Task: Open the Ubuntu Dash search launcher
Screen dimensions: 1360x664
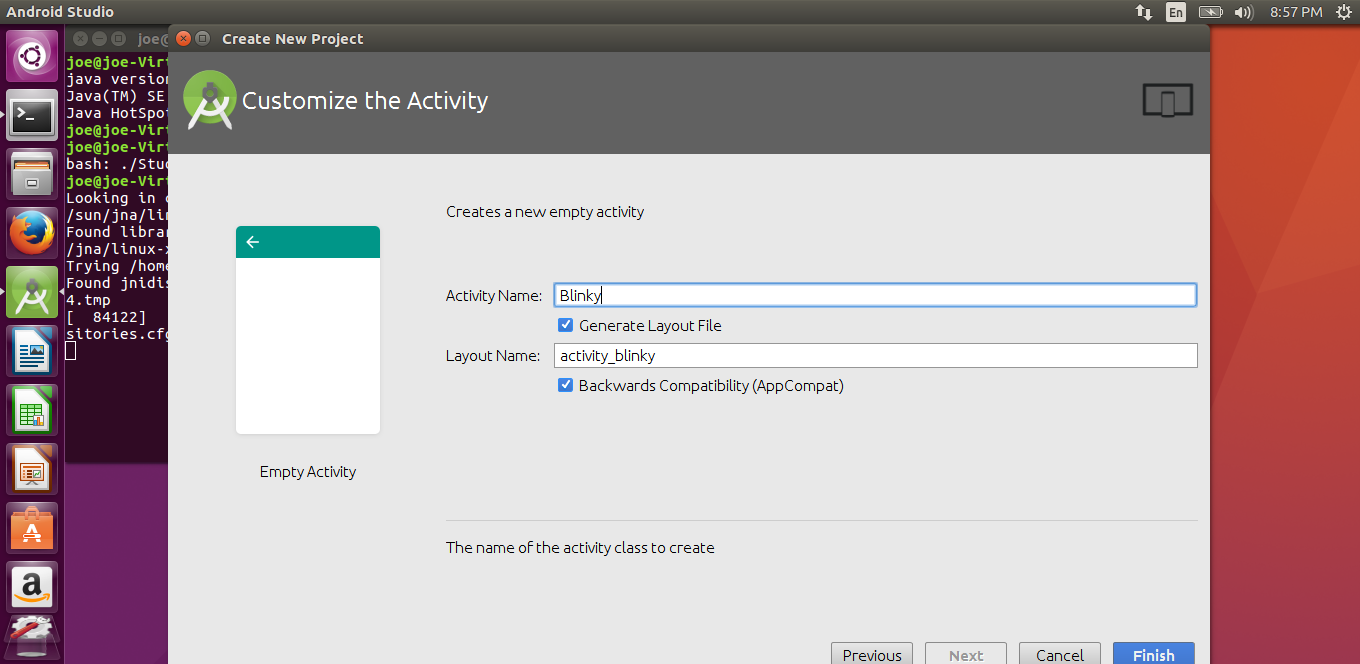Action: coord(32,56)
